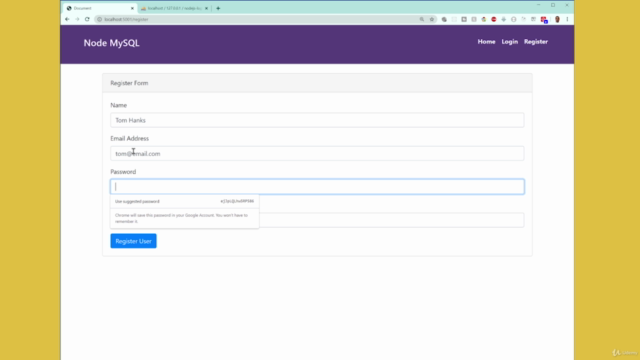Click the multicolored extension icon
Image resolution: width=640 pixels, height=360 pixels.
pyautogui.click(x=484, y=19)
